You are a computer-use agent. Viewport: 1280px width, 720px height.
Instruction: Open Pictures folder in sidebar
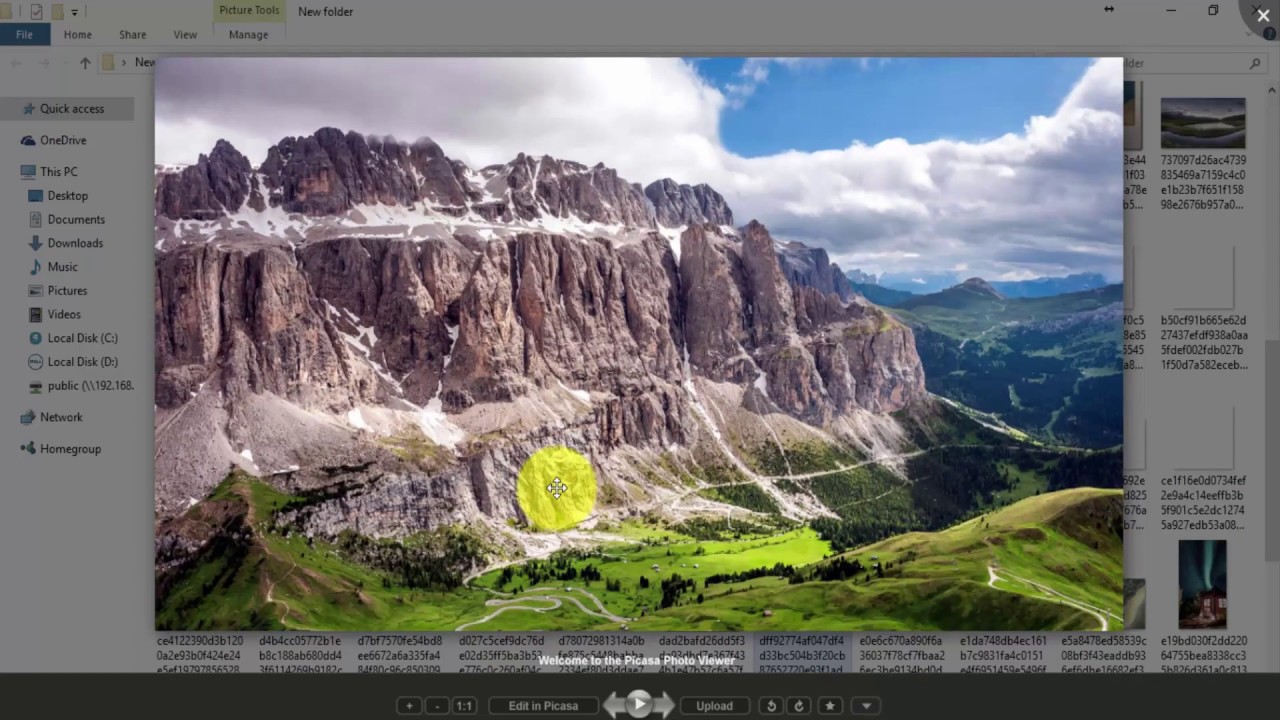[x=67, y=291]
